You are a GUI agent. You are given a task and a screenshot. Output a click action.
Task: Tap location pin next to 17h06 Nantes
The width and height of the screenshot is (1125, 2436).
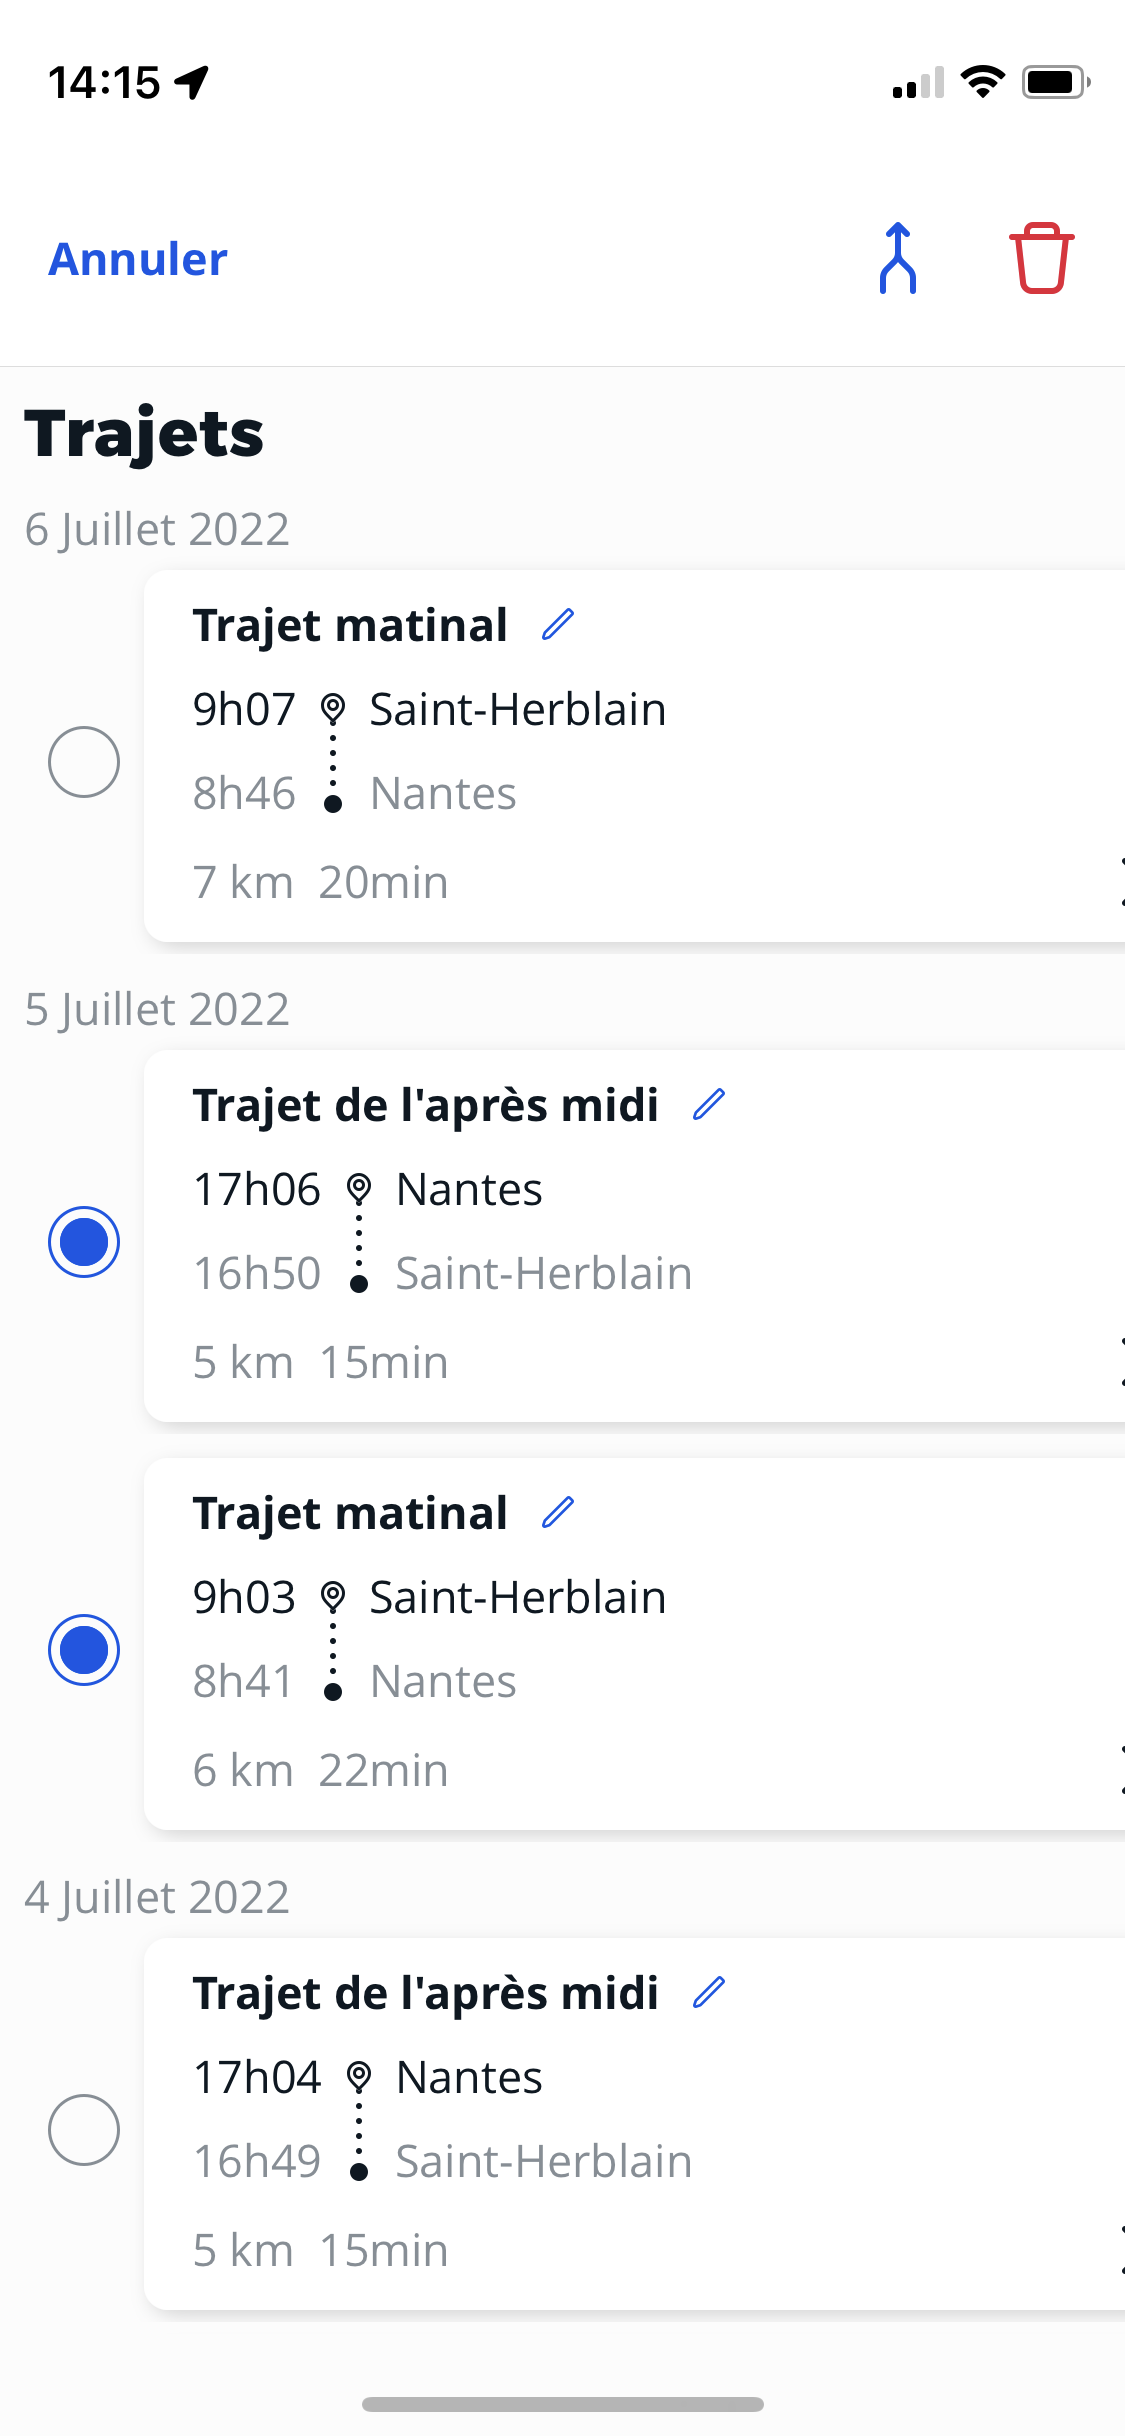coord(359,1189)
